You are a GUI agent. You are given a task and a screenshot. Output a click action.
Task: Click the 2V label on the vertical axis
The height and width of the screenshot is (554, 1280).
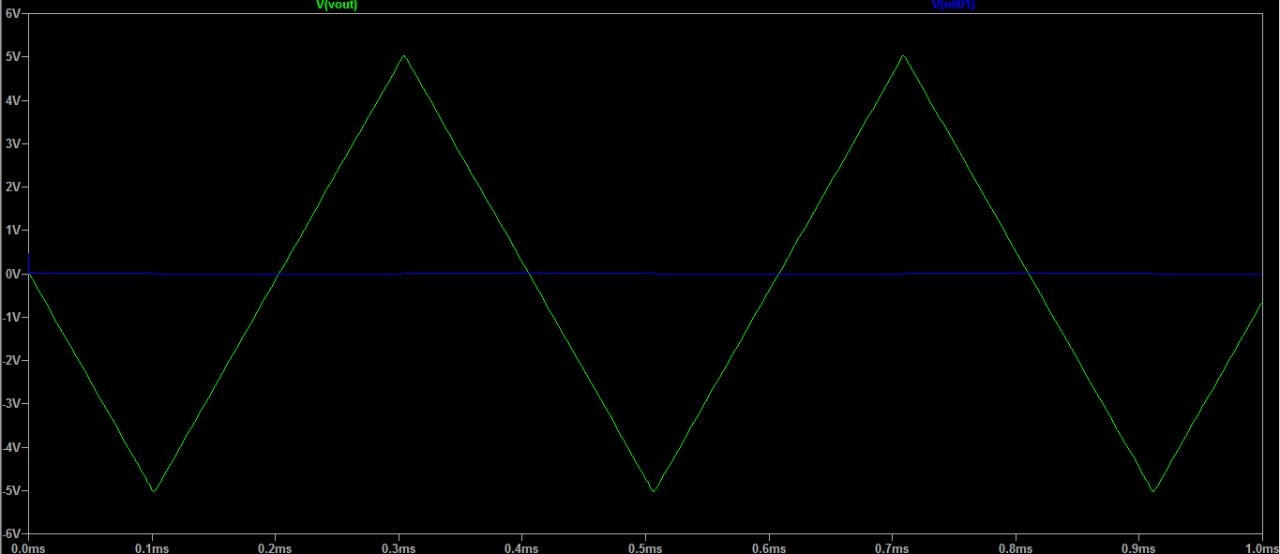12,187
